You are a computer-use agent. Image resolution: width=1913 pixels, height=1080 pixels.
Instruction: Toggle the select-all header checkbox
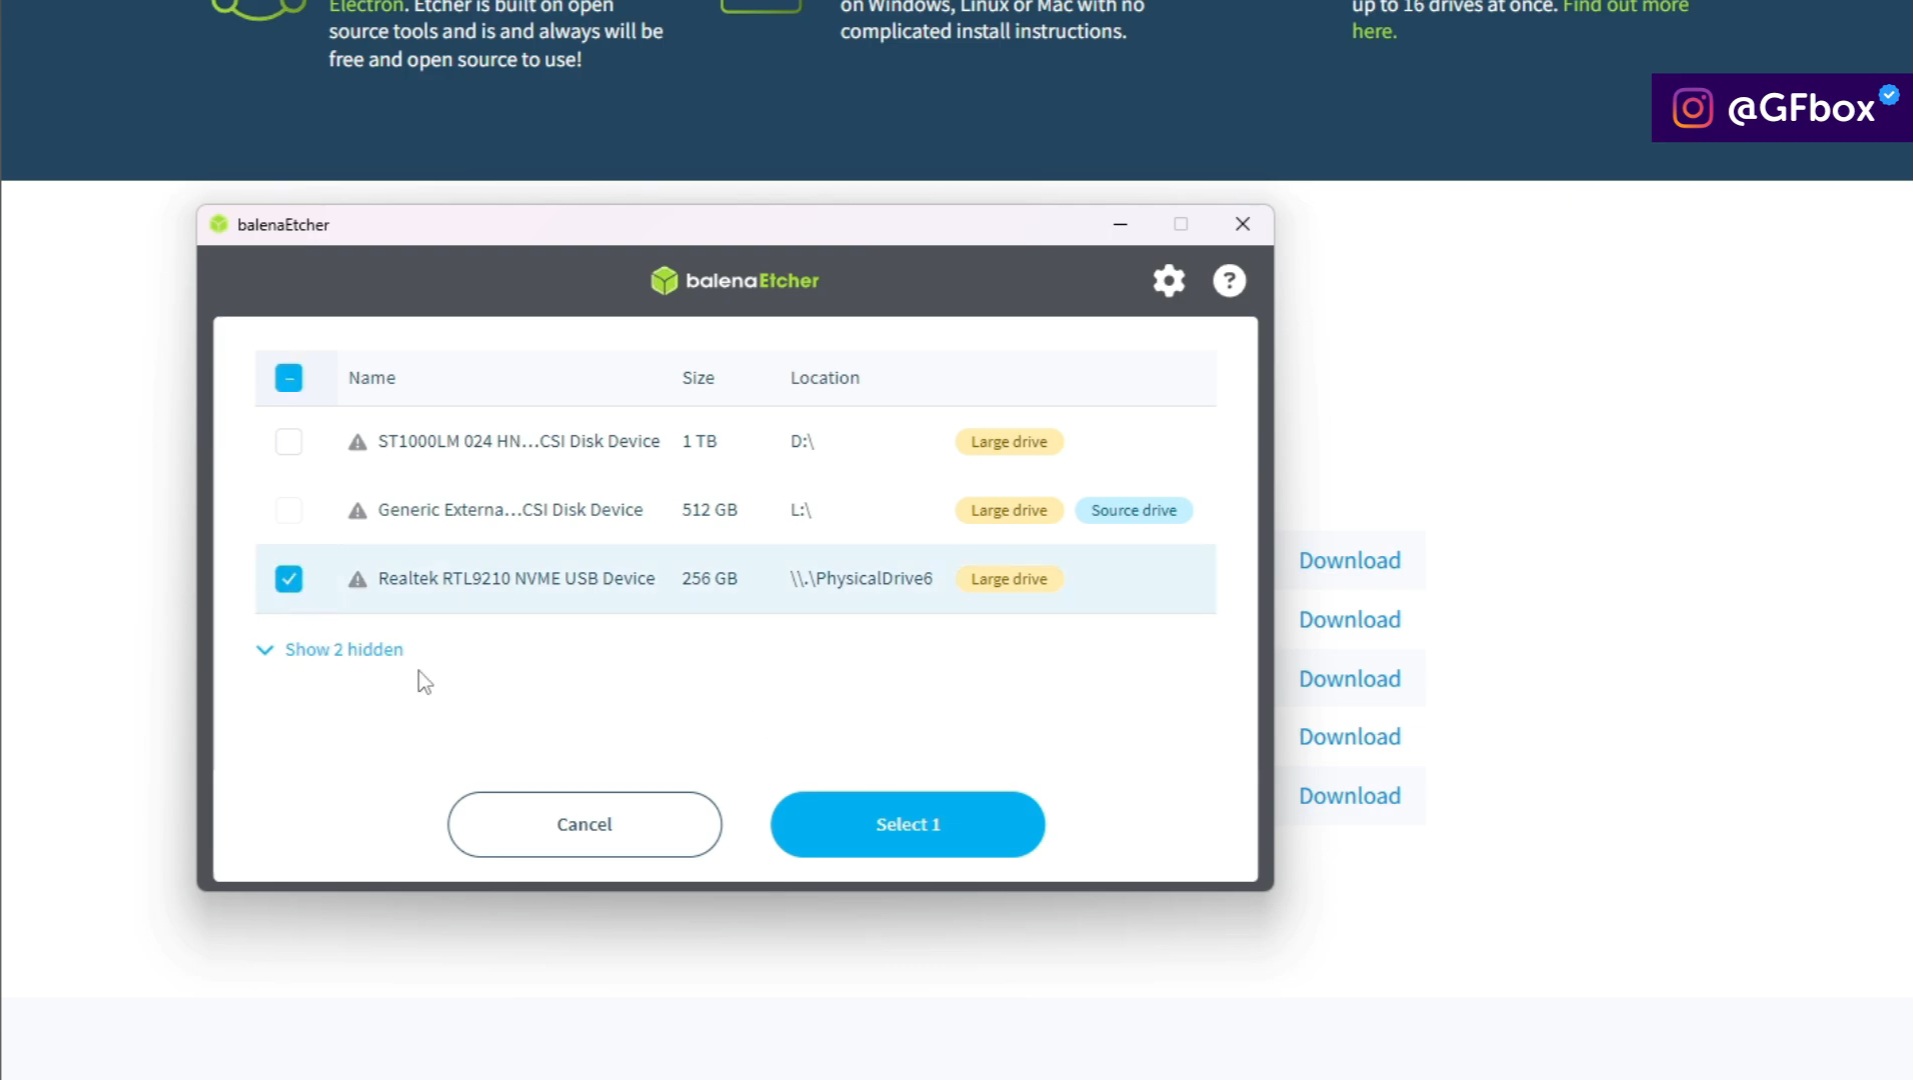click(x=289, y=378)
